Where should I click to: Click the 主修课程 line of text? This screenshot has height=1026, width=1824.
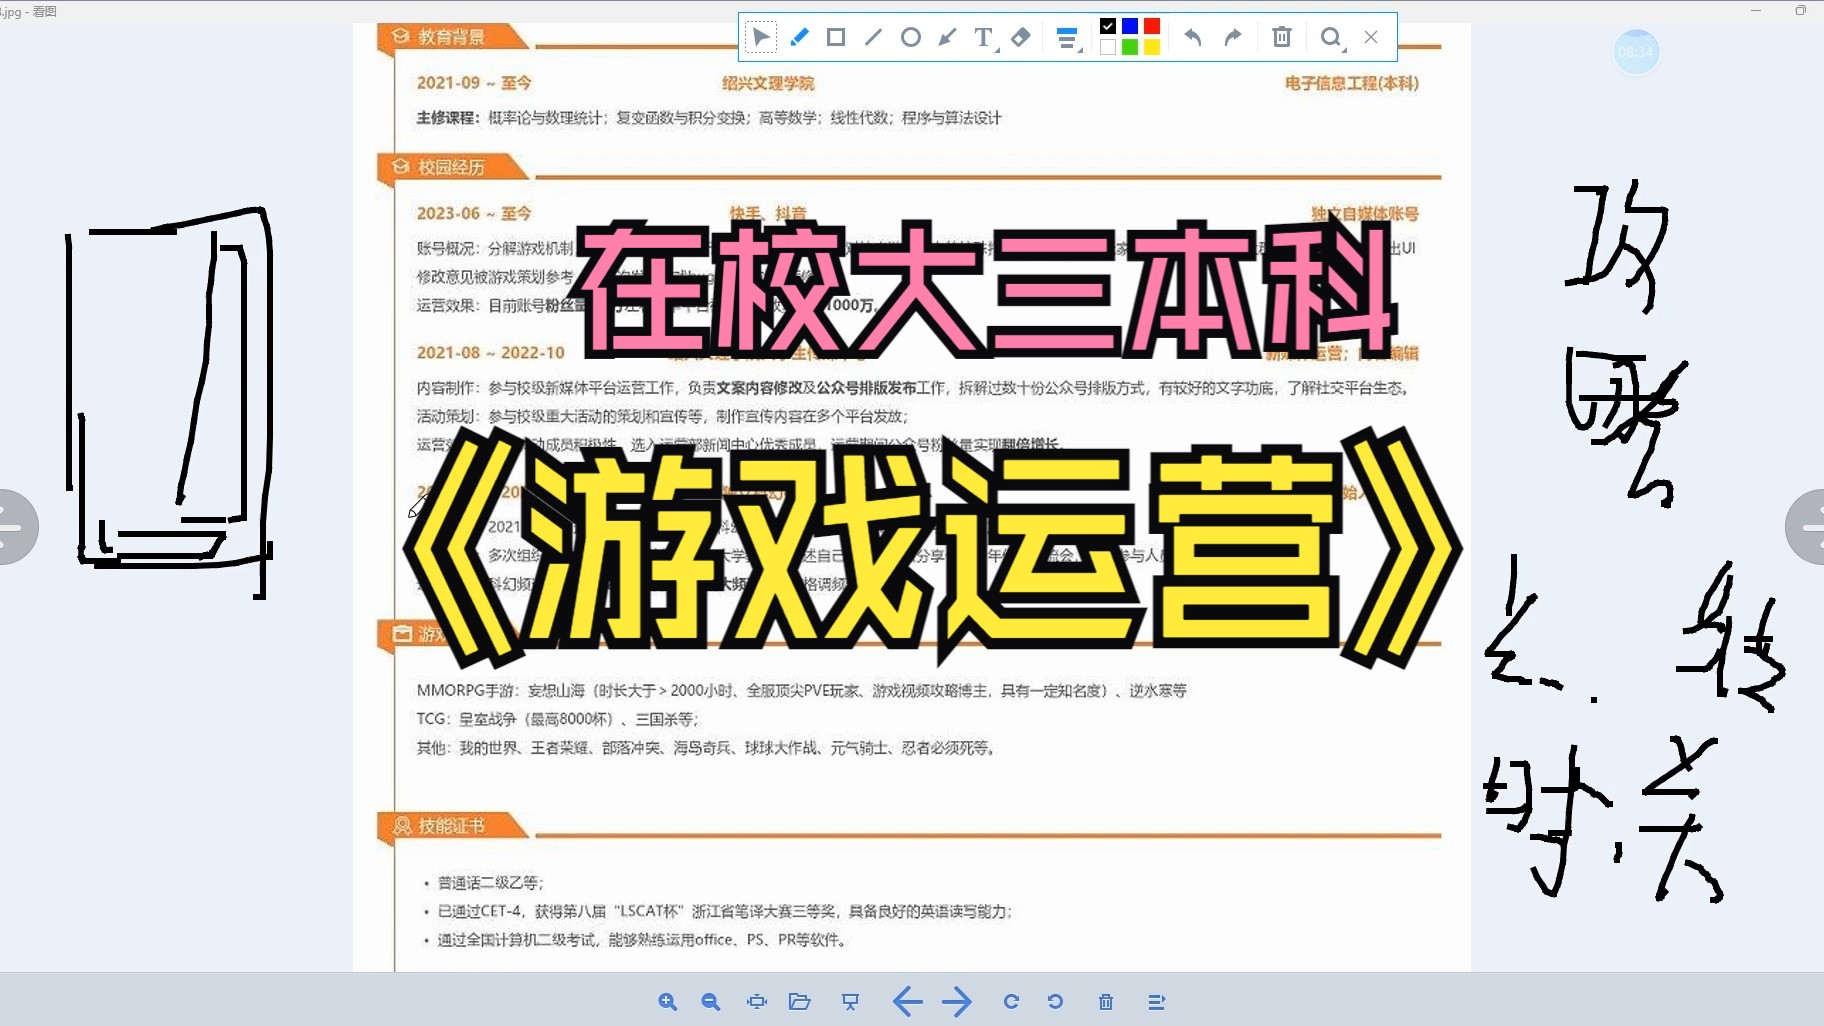[x=709, y=118]
